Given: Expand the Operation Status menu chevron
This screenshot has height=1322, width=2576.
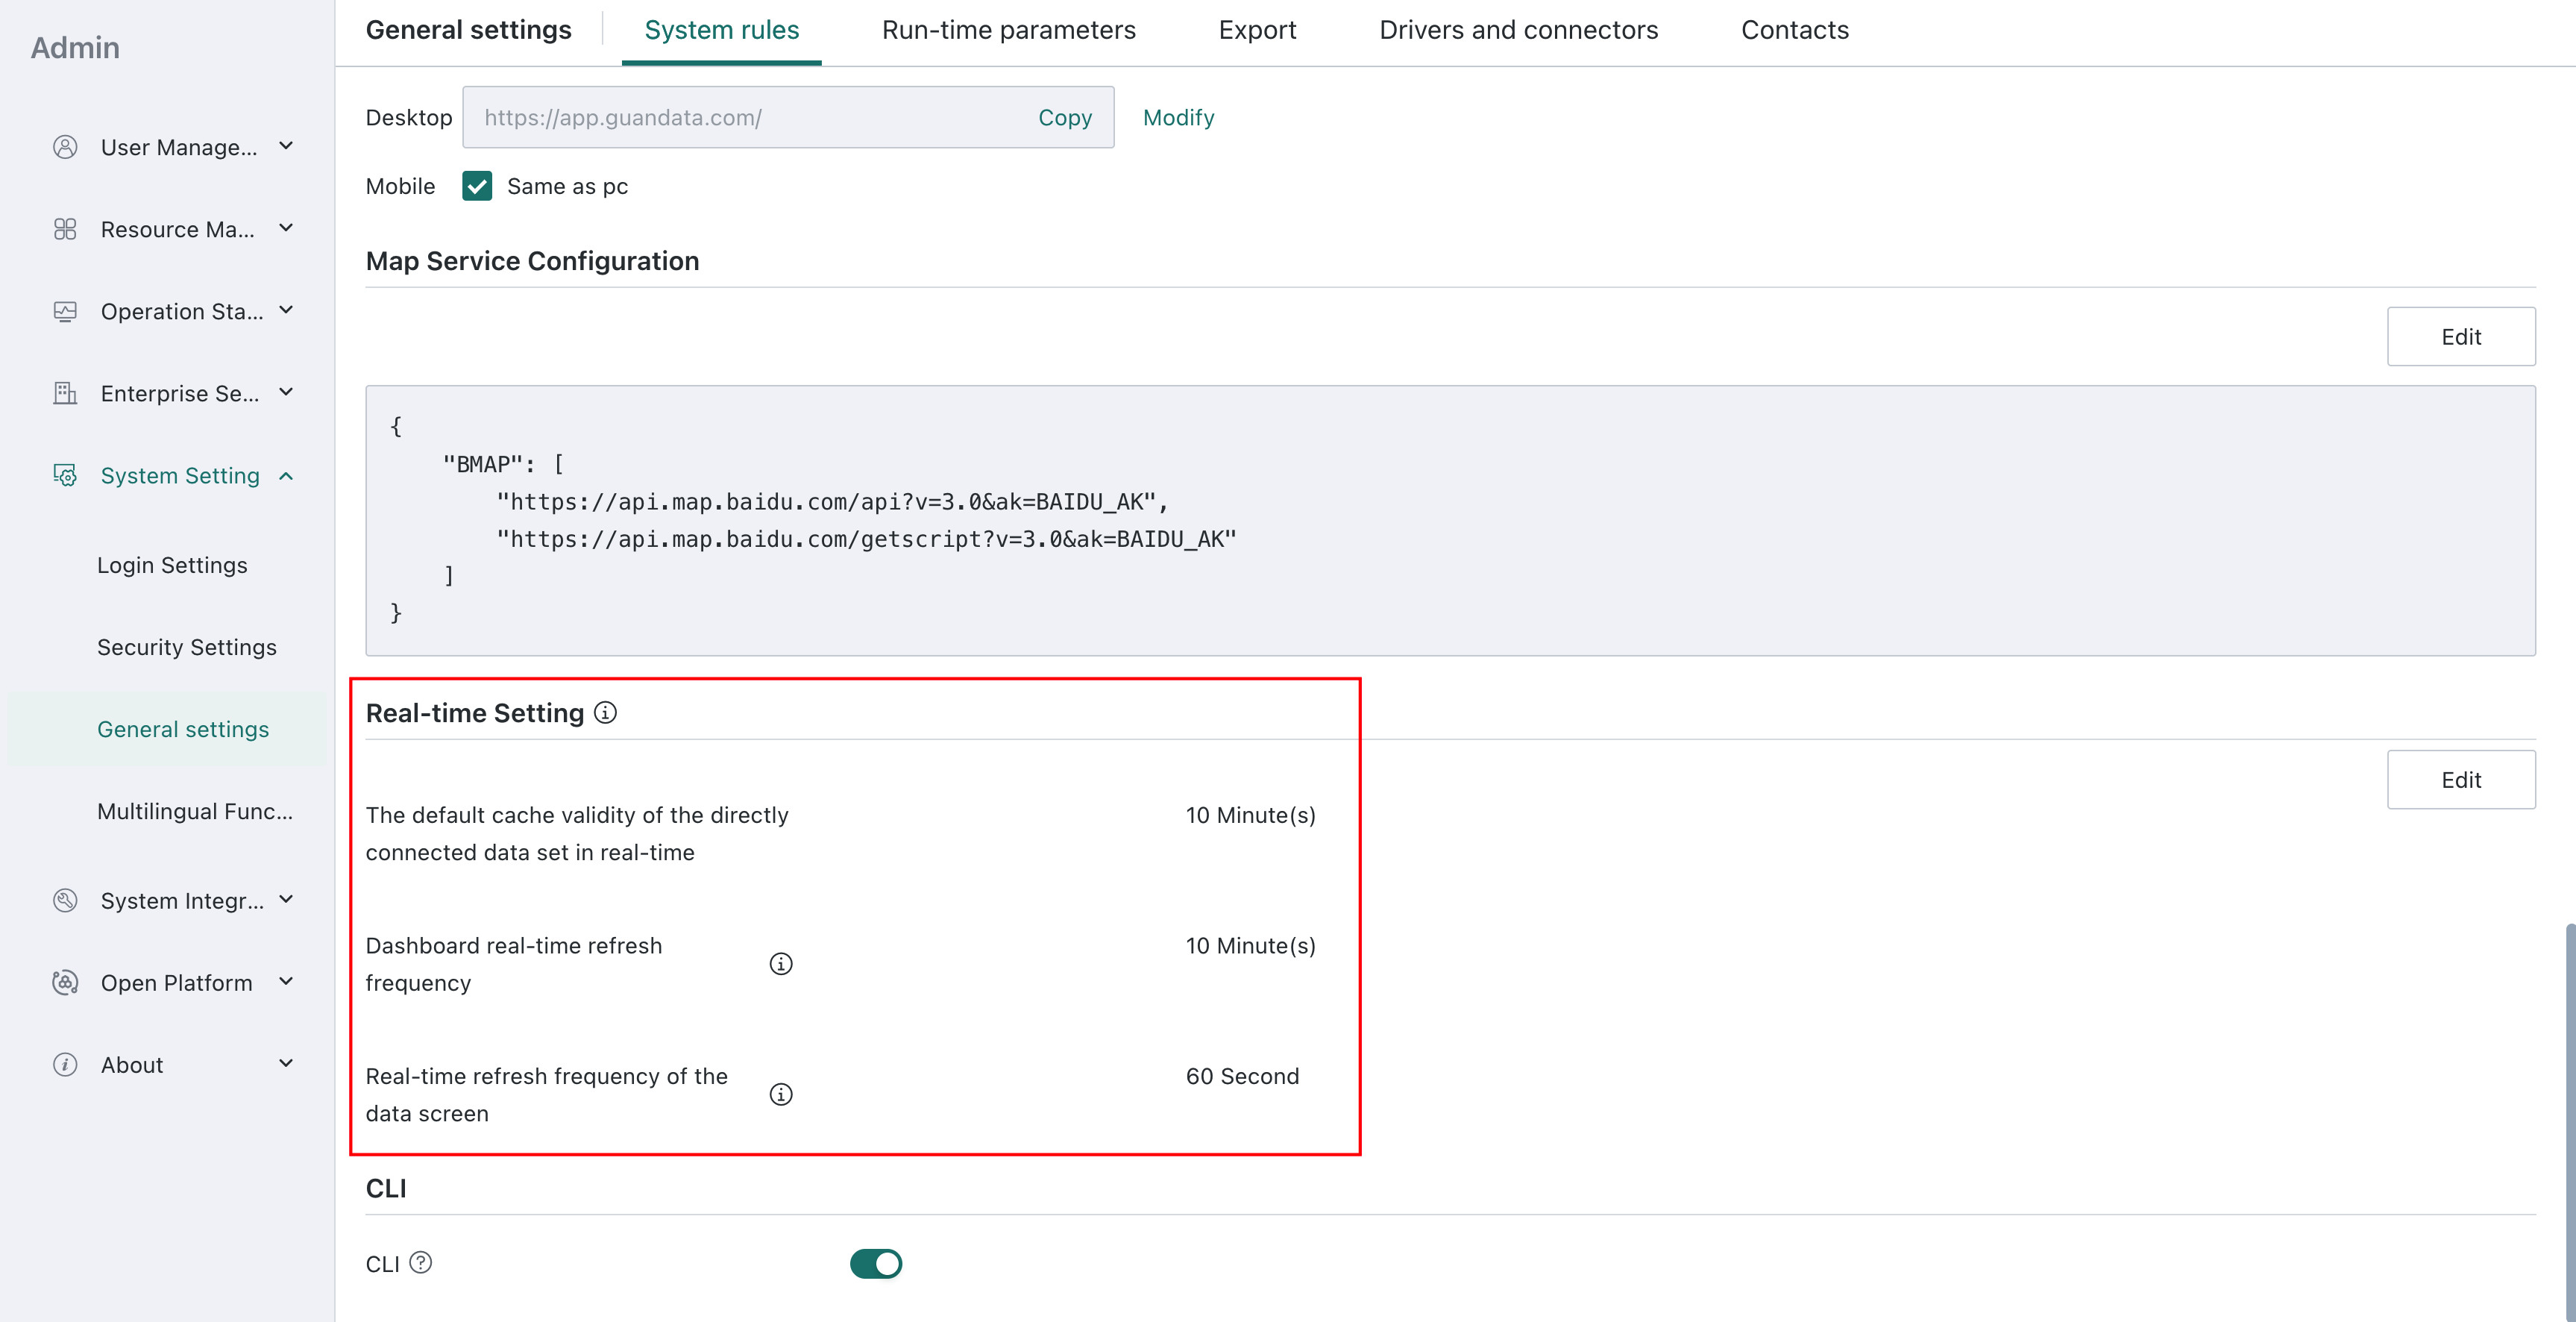Looking at the screenshot, I should coord(286,310).
